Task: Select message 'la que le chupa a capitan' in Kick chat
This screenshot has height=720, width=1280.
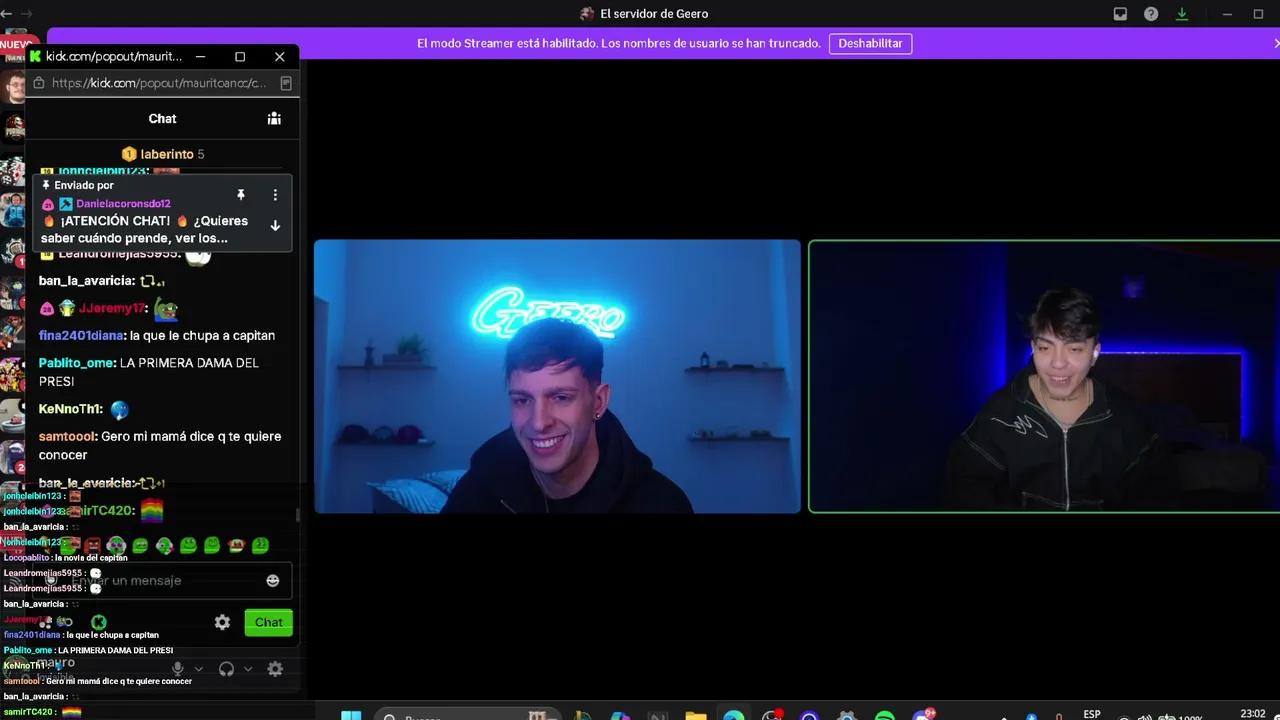Action: [202, 336]
